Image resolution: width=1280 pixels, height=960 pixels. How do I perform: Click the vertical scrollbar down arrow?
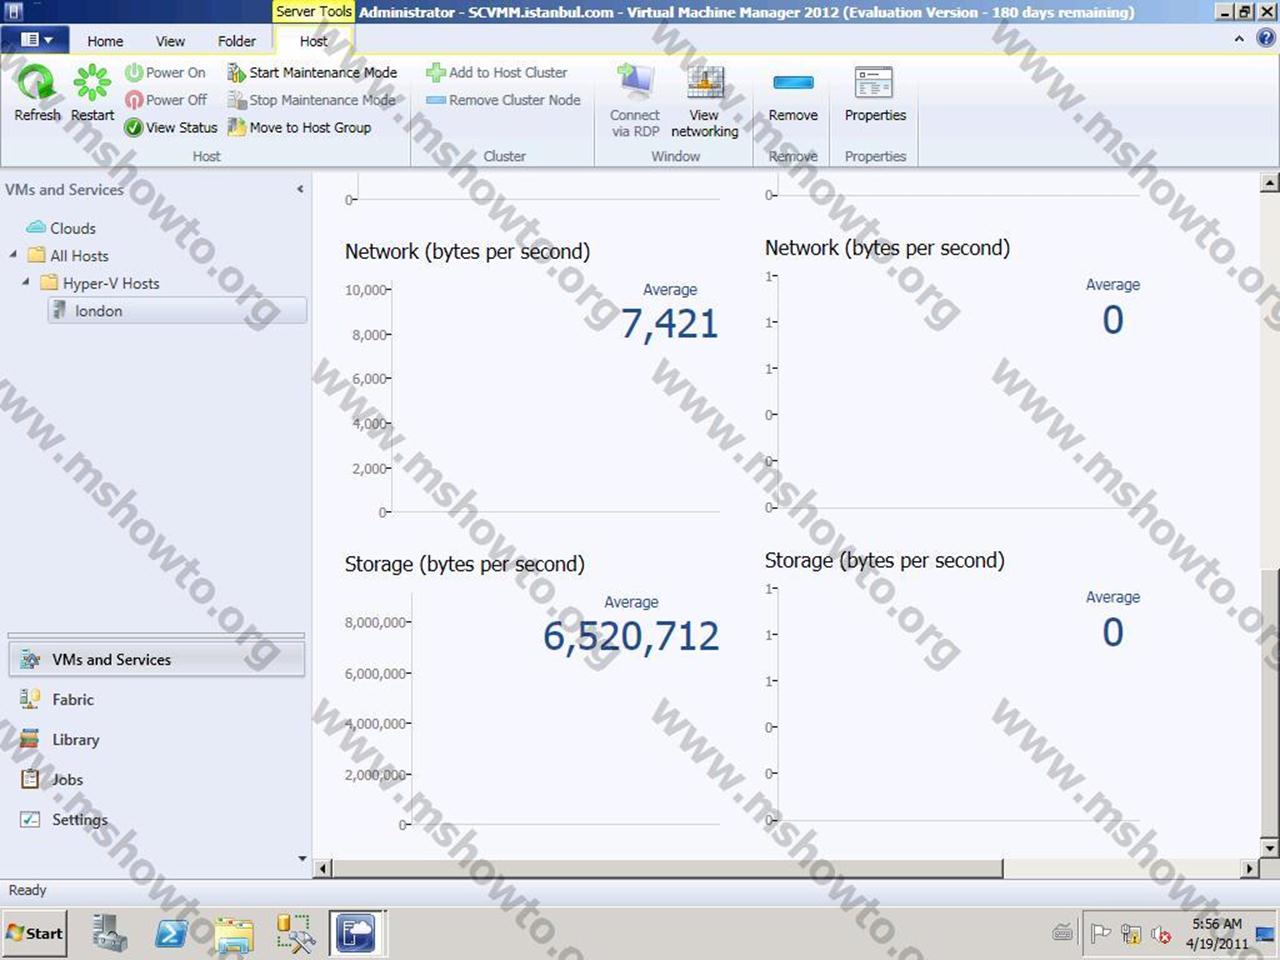[x=1270, y=848]
